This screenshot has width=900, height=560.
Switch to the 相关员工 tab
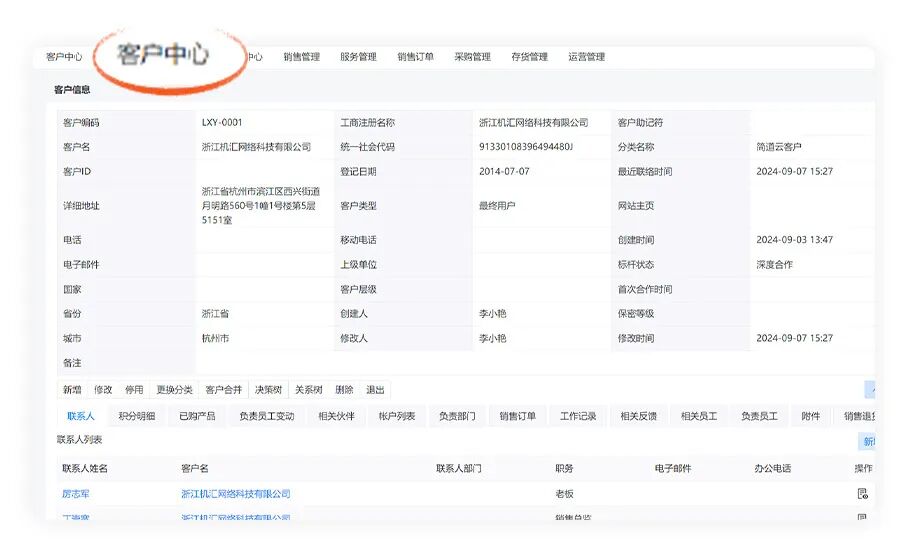[x=699, y=416]
